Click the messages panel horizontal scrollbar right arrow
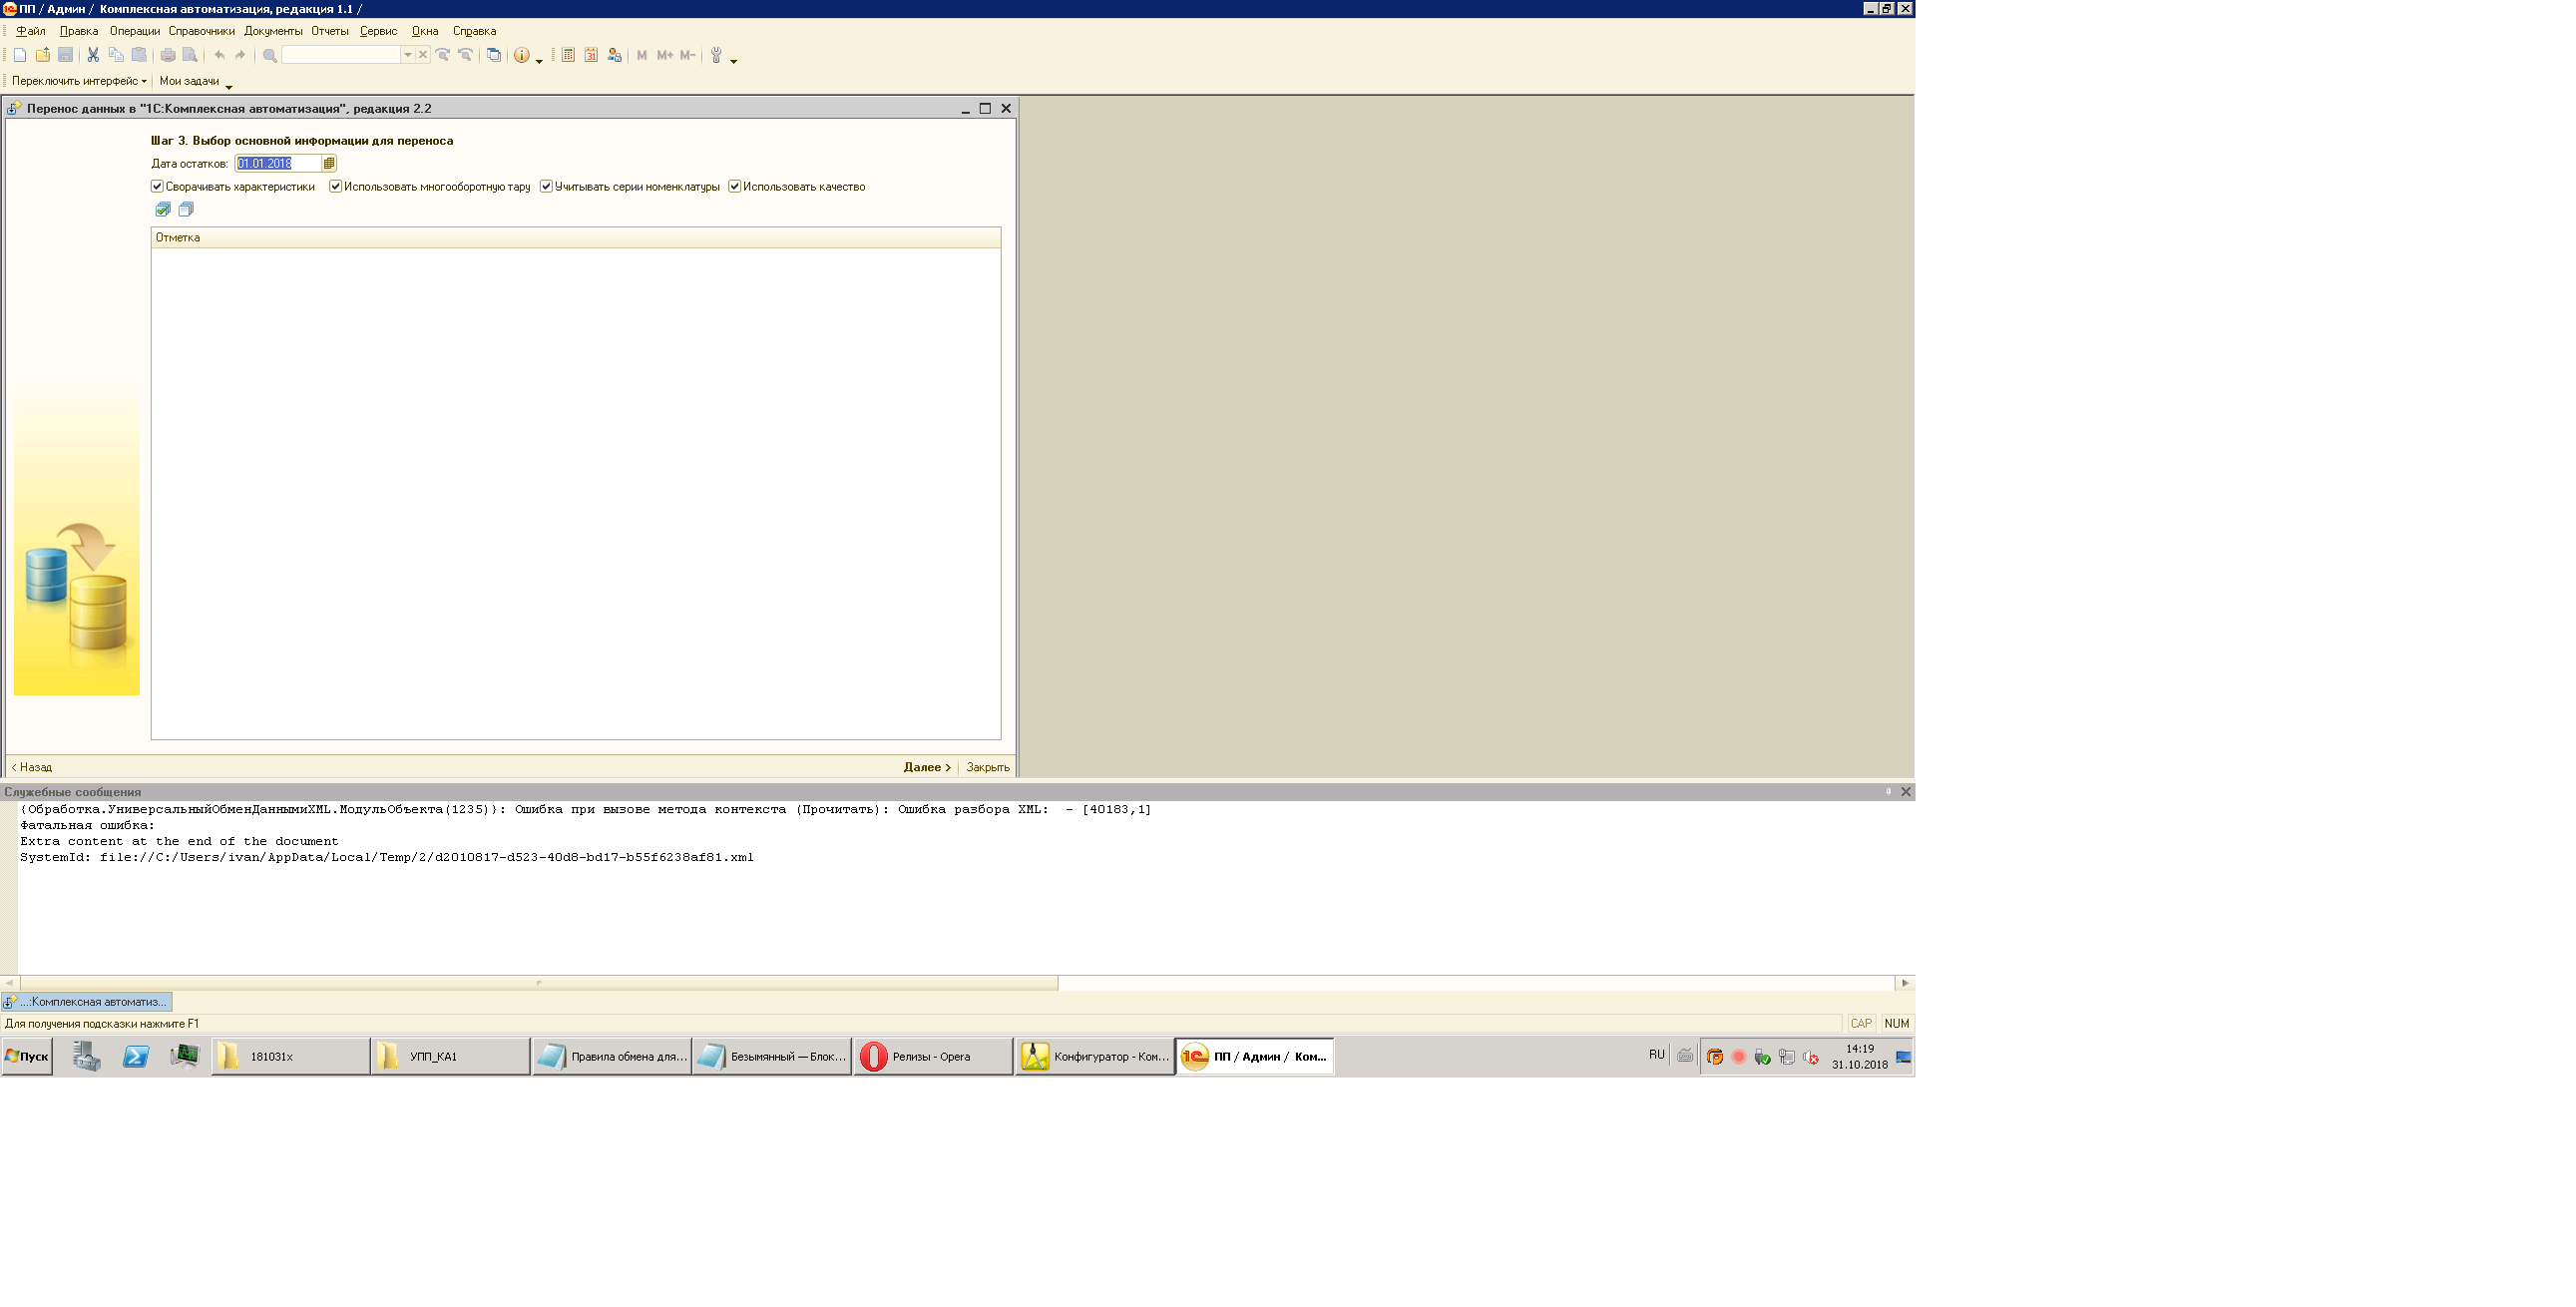 (x=1905, y=983)
